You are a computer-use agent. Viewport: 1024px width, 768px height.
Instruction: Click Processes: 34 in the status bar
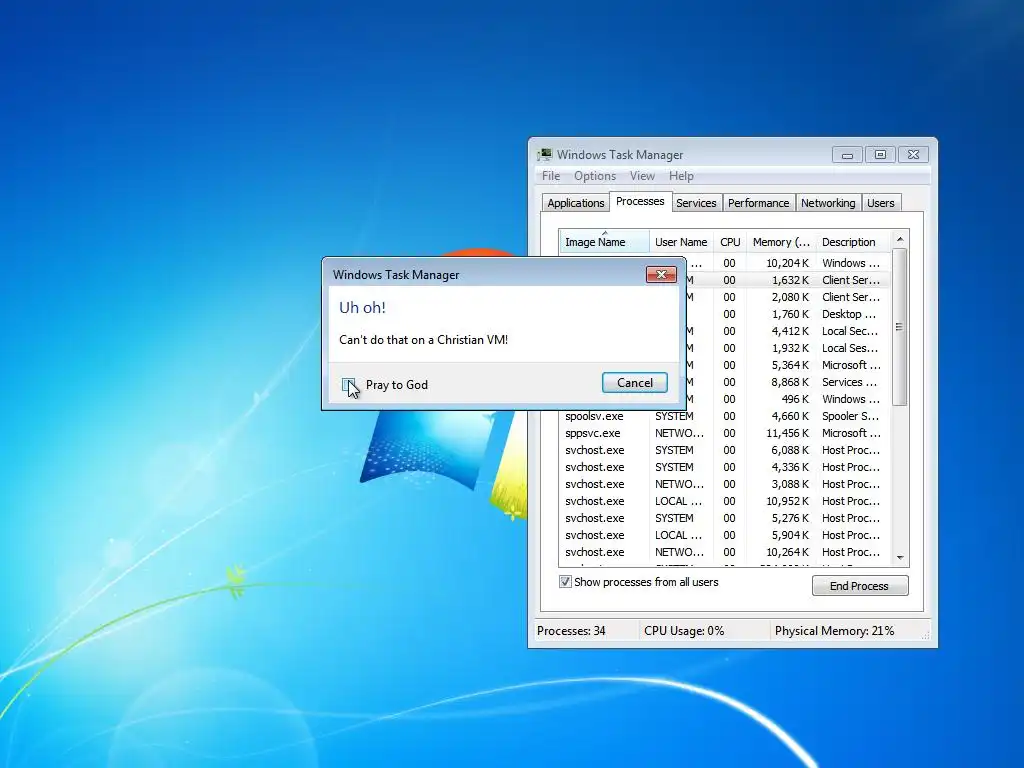571,631
